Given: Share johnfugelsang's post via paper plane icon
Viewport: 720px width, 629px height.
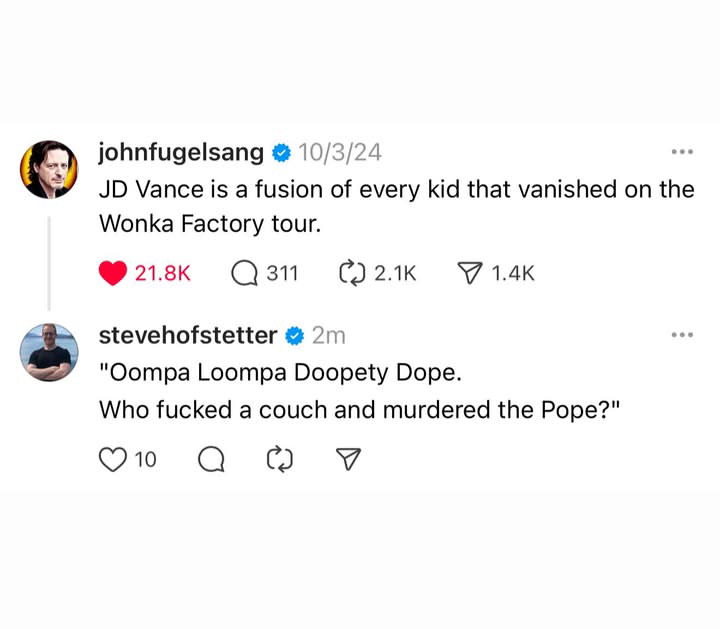Looking at the screenshot, I should click(469, 272).
